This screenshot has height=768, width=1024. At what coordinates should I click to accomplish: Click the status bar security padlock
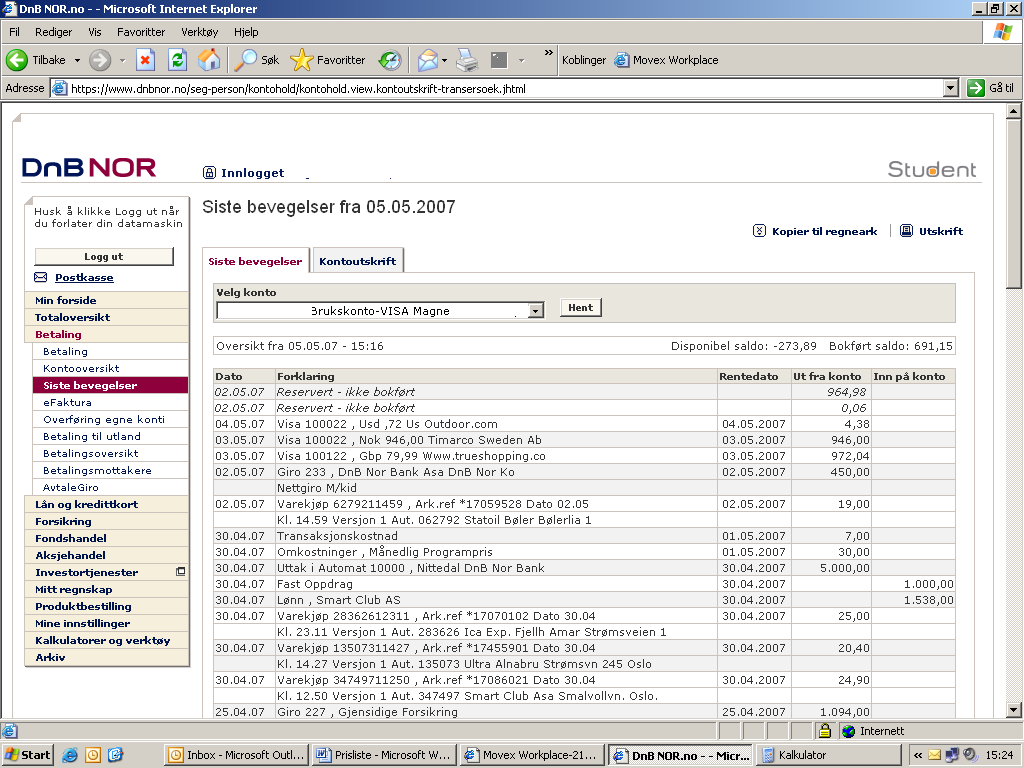(x=825, y=731)
